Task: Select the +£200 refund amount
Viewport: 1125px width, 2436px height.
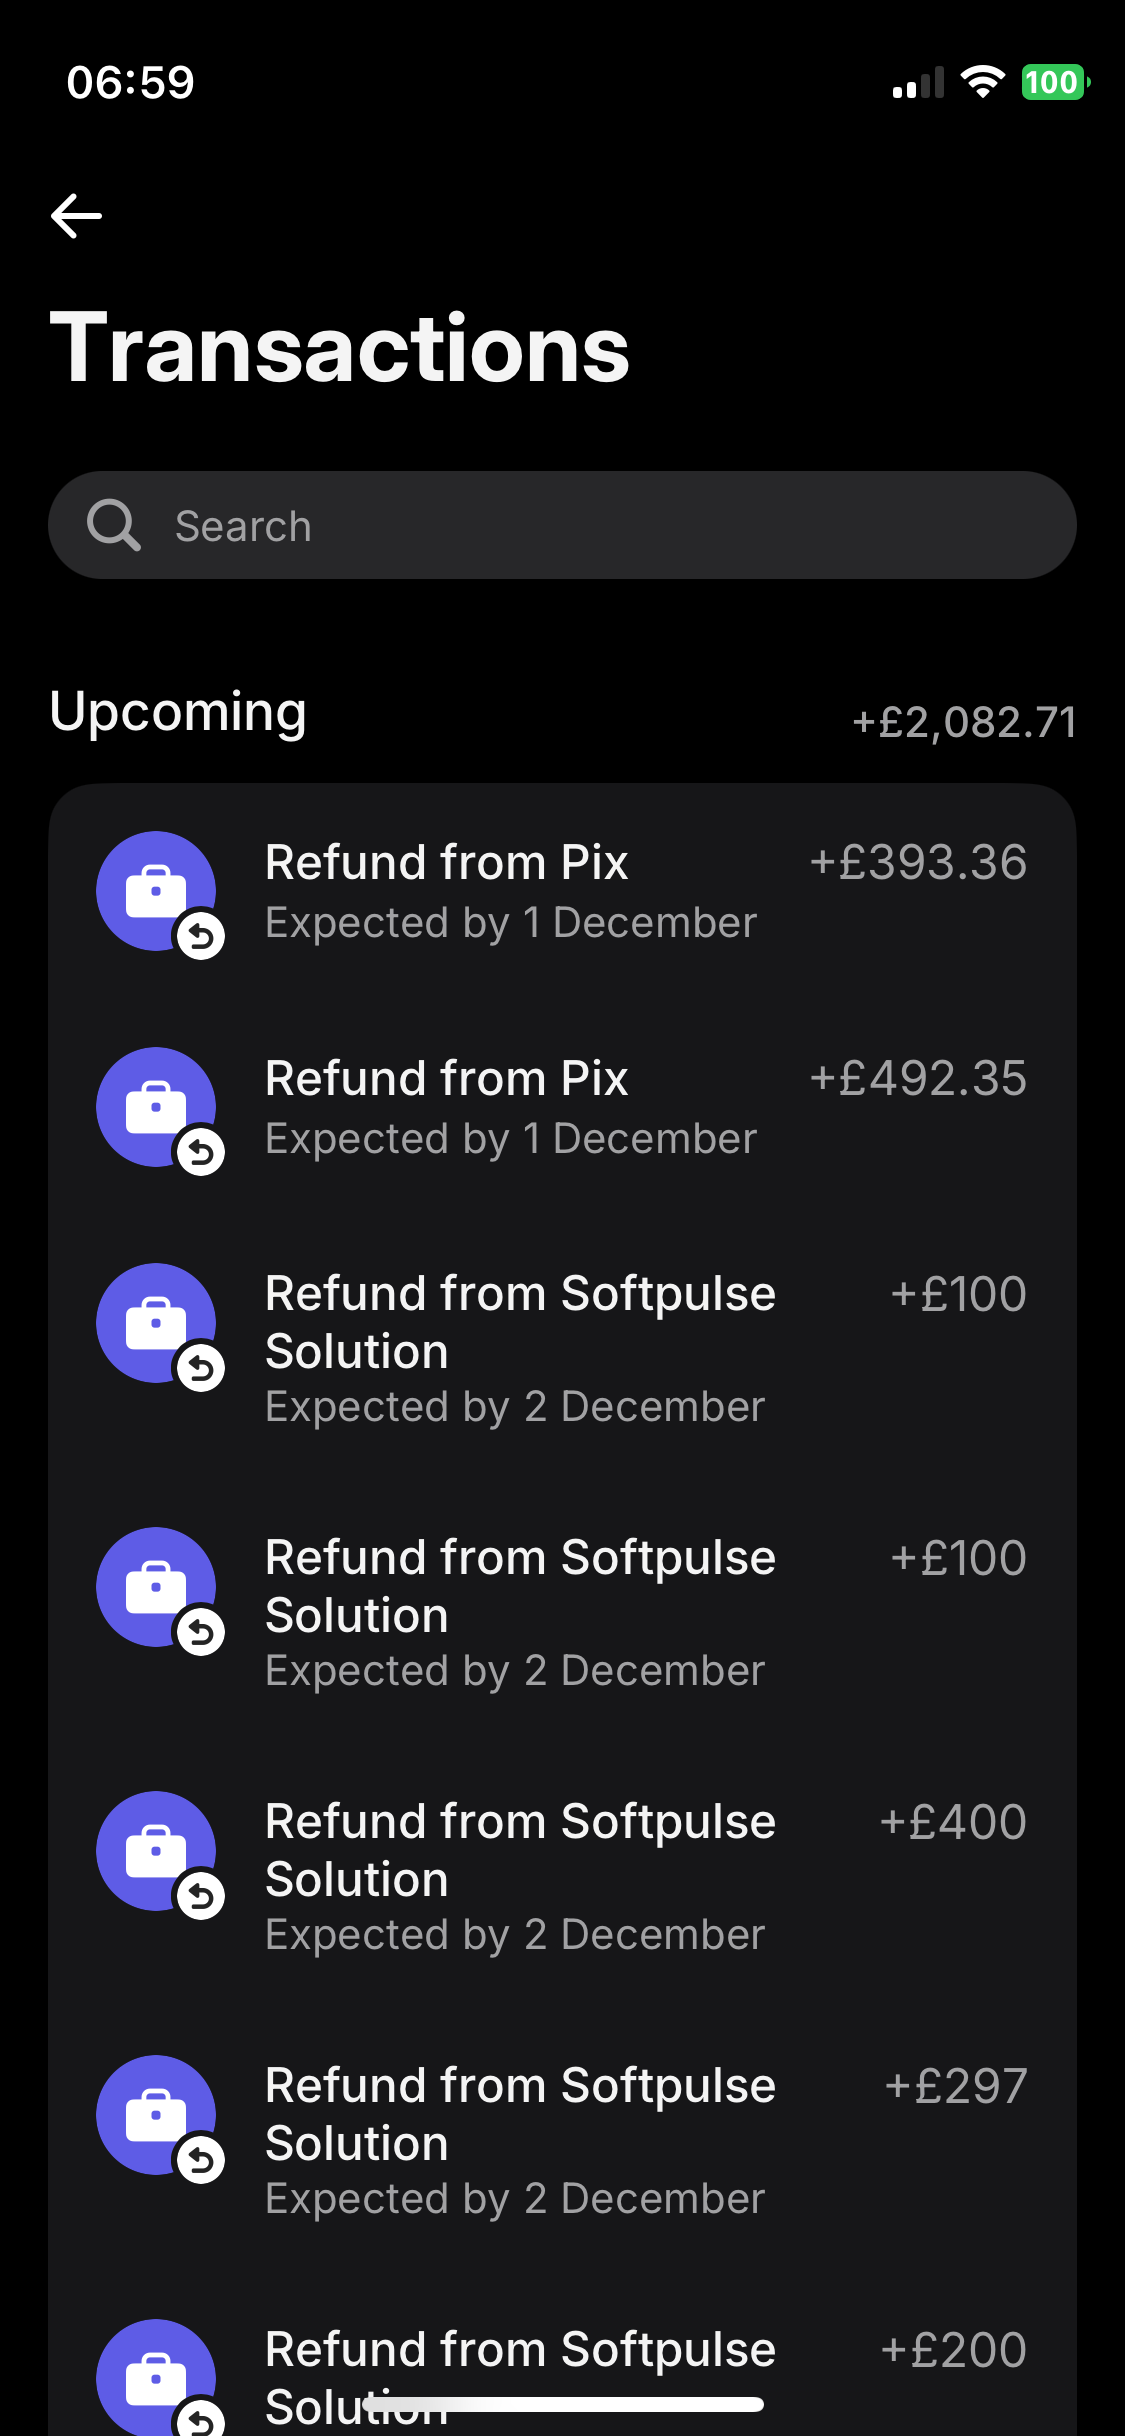Action: pos(953,2350)
